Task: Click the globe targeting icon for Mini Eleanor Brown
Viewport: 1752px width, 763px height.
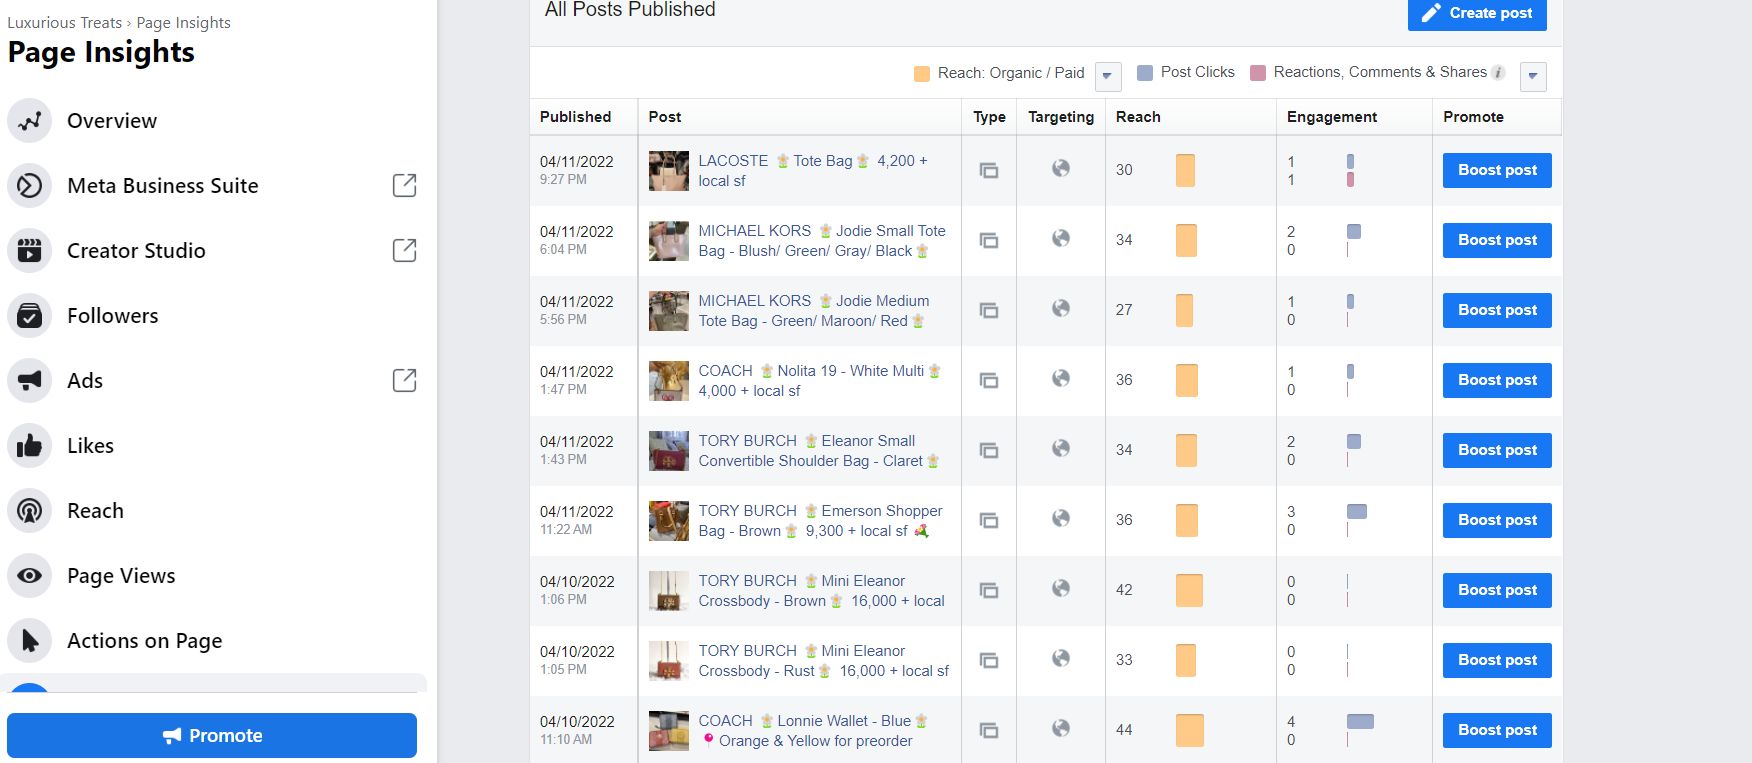Action: coord(1061,588)
